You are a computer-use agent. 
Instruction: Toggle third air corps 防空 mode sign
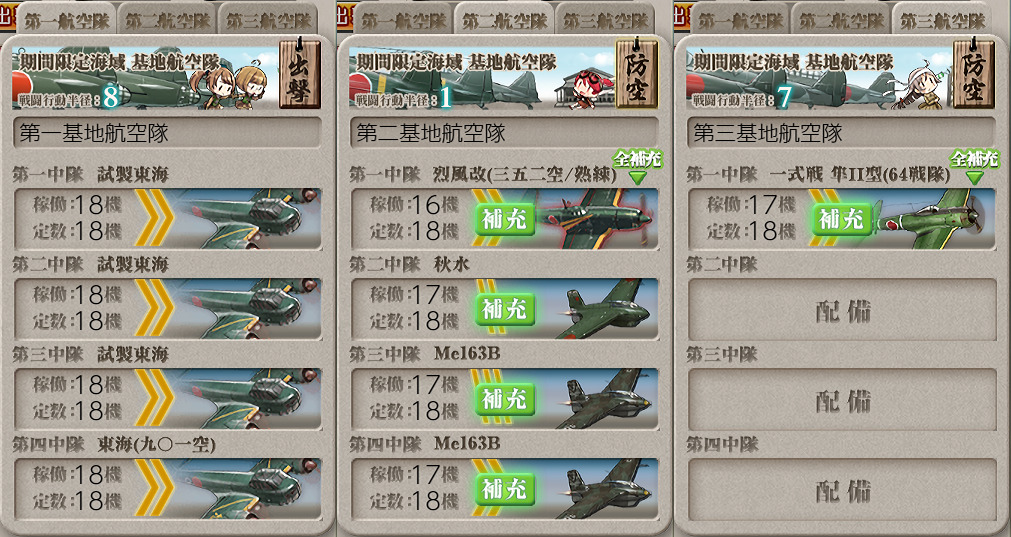[x=974, y=74]
